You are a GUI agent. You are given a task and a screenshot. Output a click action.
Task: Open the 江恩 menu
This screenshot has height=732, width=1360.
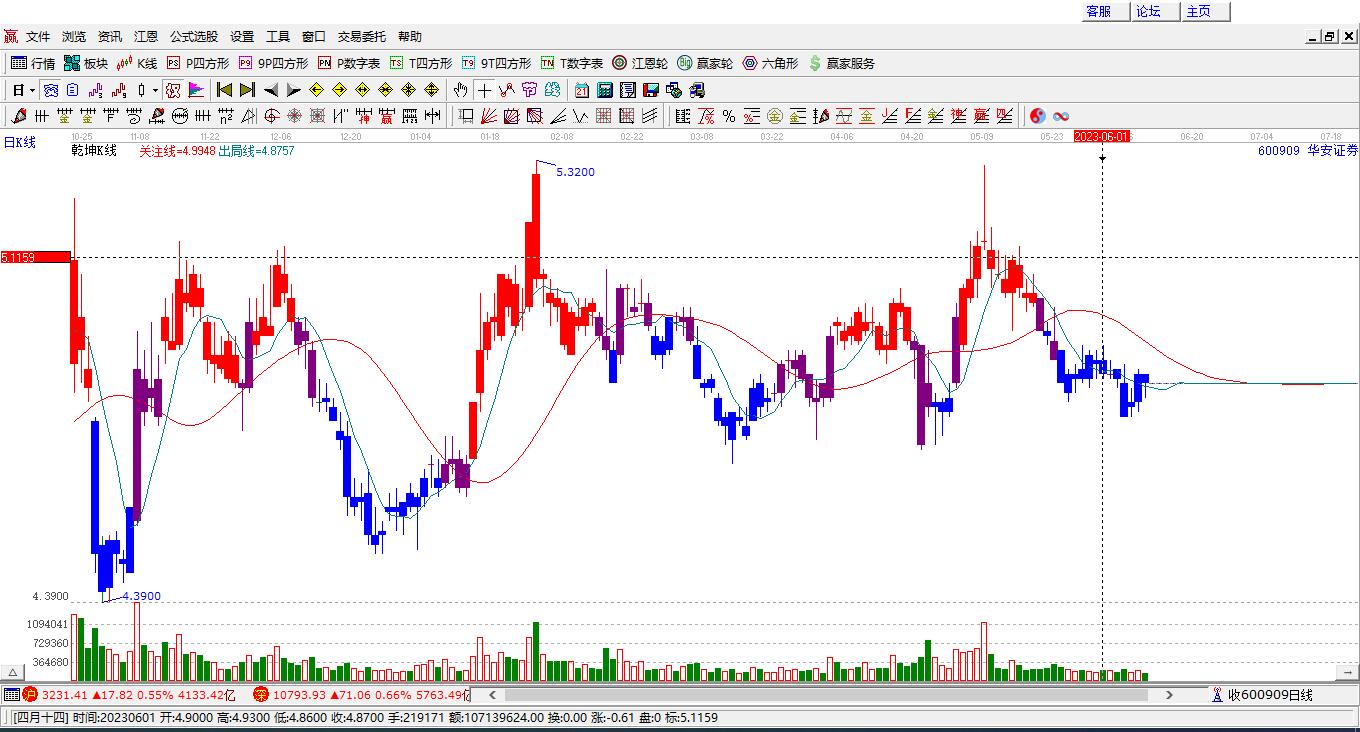pos(146,37)
